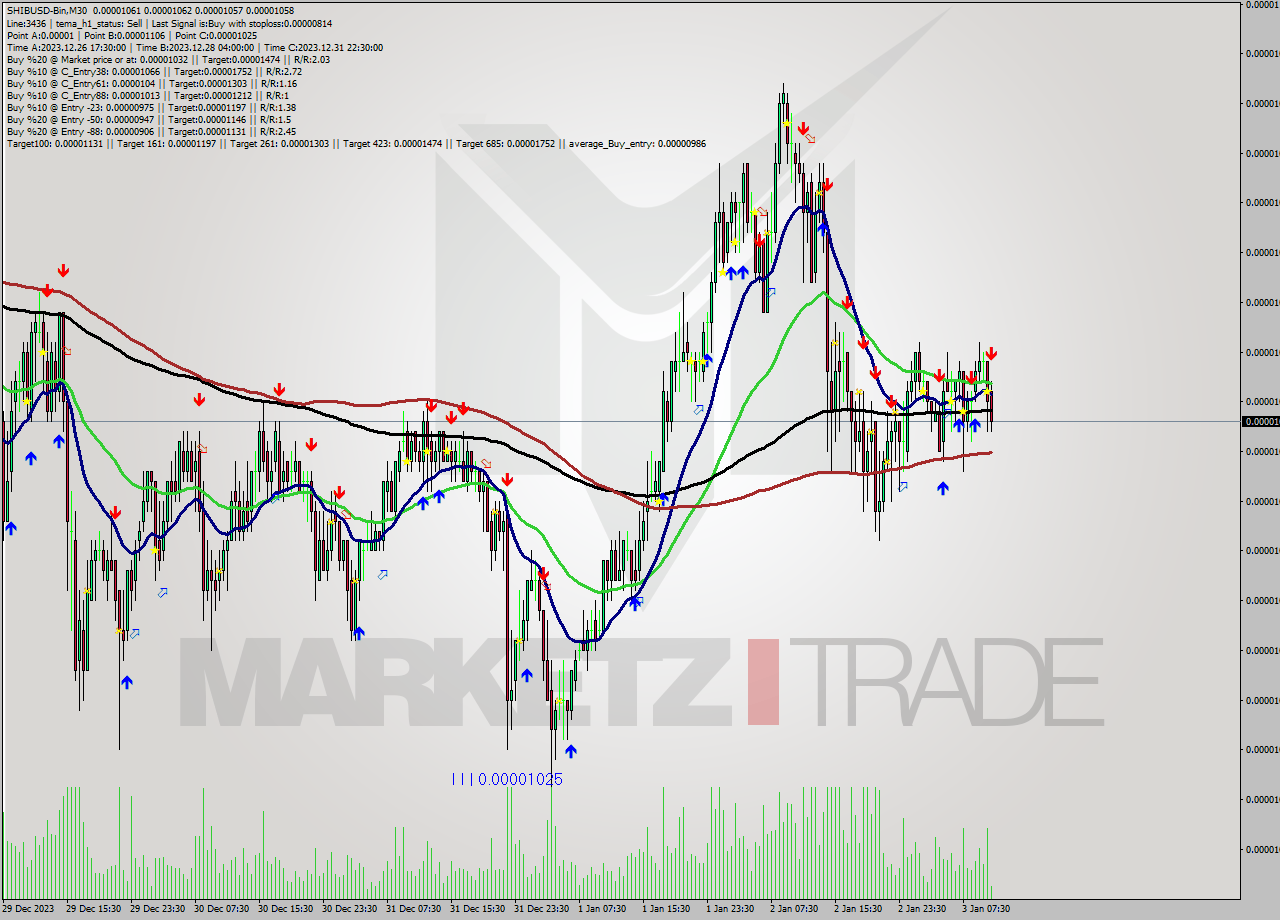Screen dimensions: 1280x920
Task: Click the '31 Dec 15:30' time label
Action: (x=478, y=909)
